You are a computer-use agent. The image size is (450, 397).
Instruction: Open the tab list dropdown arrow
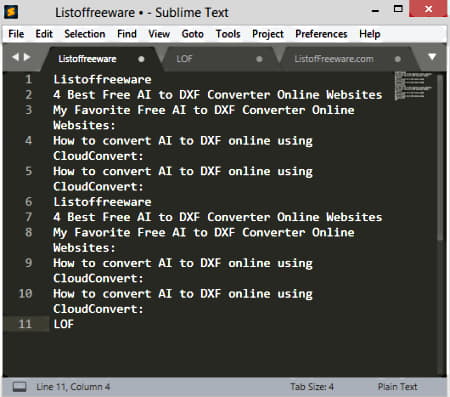click(432, 57)
